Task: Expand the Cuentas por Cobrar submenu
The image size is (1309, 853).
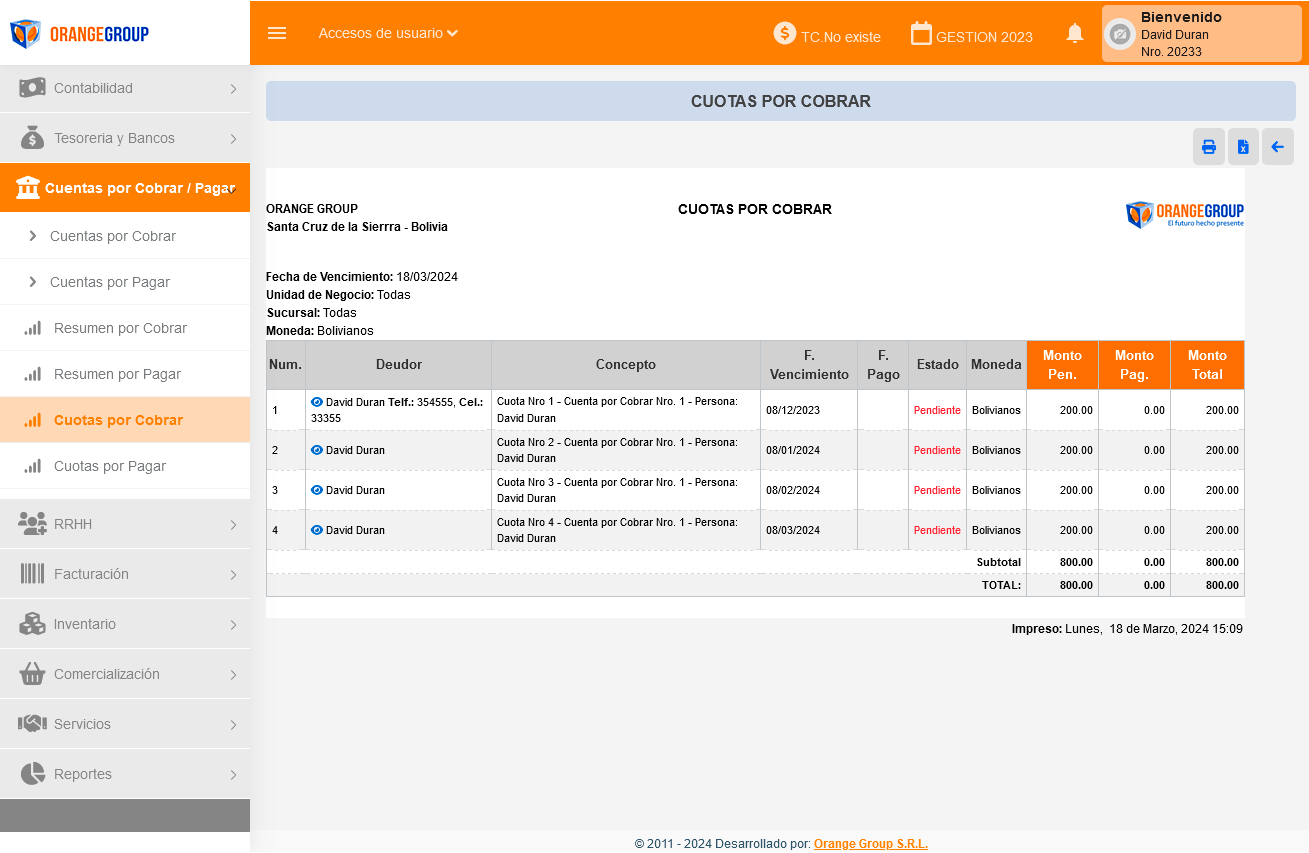Action: [x=112, y=236]
